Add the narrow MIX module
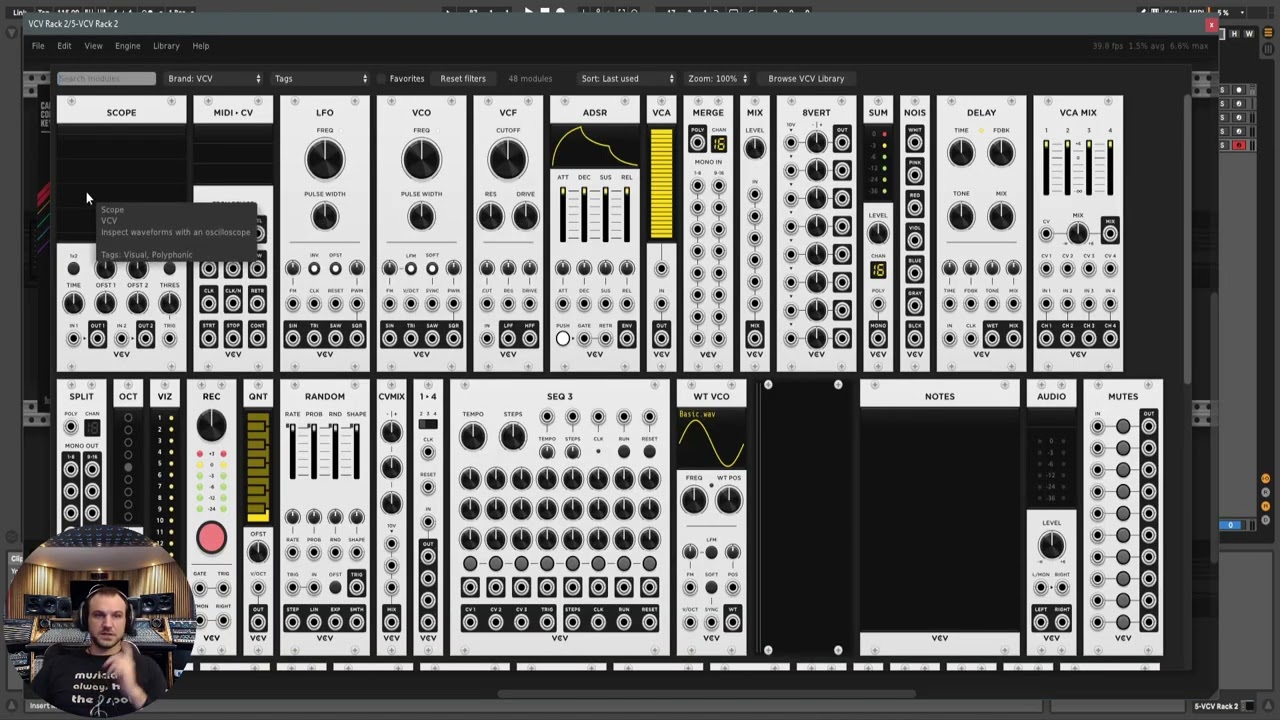The height and width of the screenshot is (720, 1280). (754, 234)
